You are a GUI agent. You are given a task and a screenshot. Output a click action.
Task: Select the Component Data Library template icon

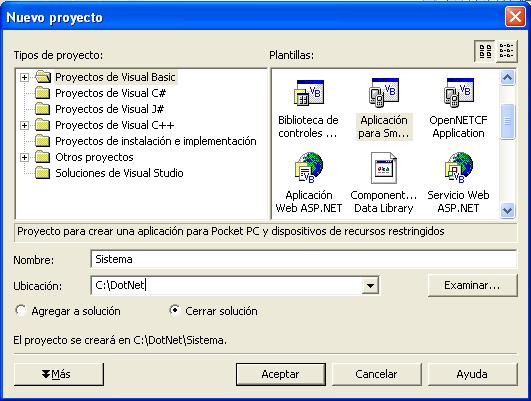(x=384, y=168)
